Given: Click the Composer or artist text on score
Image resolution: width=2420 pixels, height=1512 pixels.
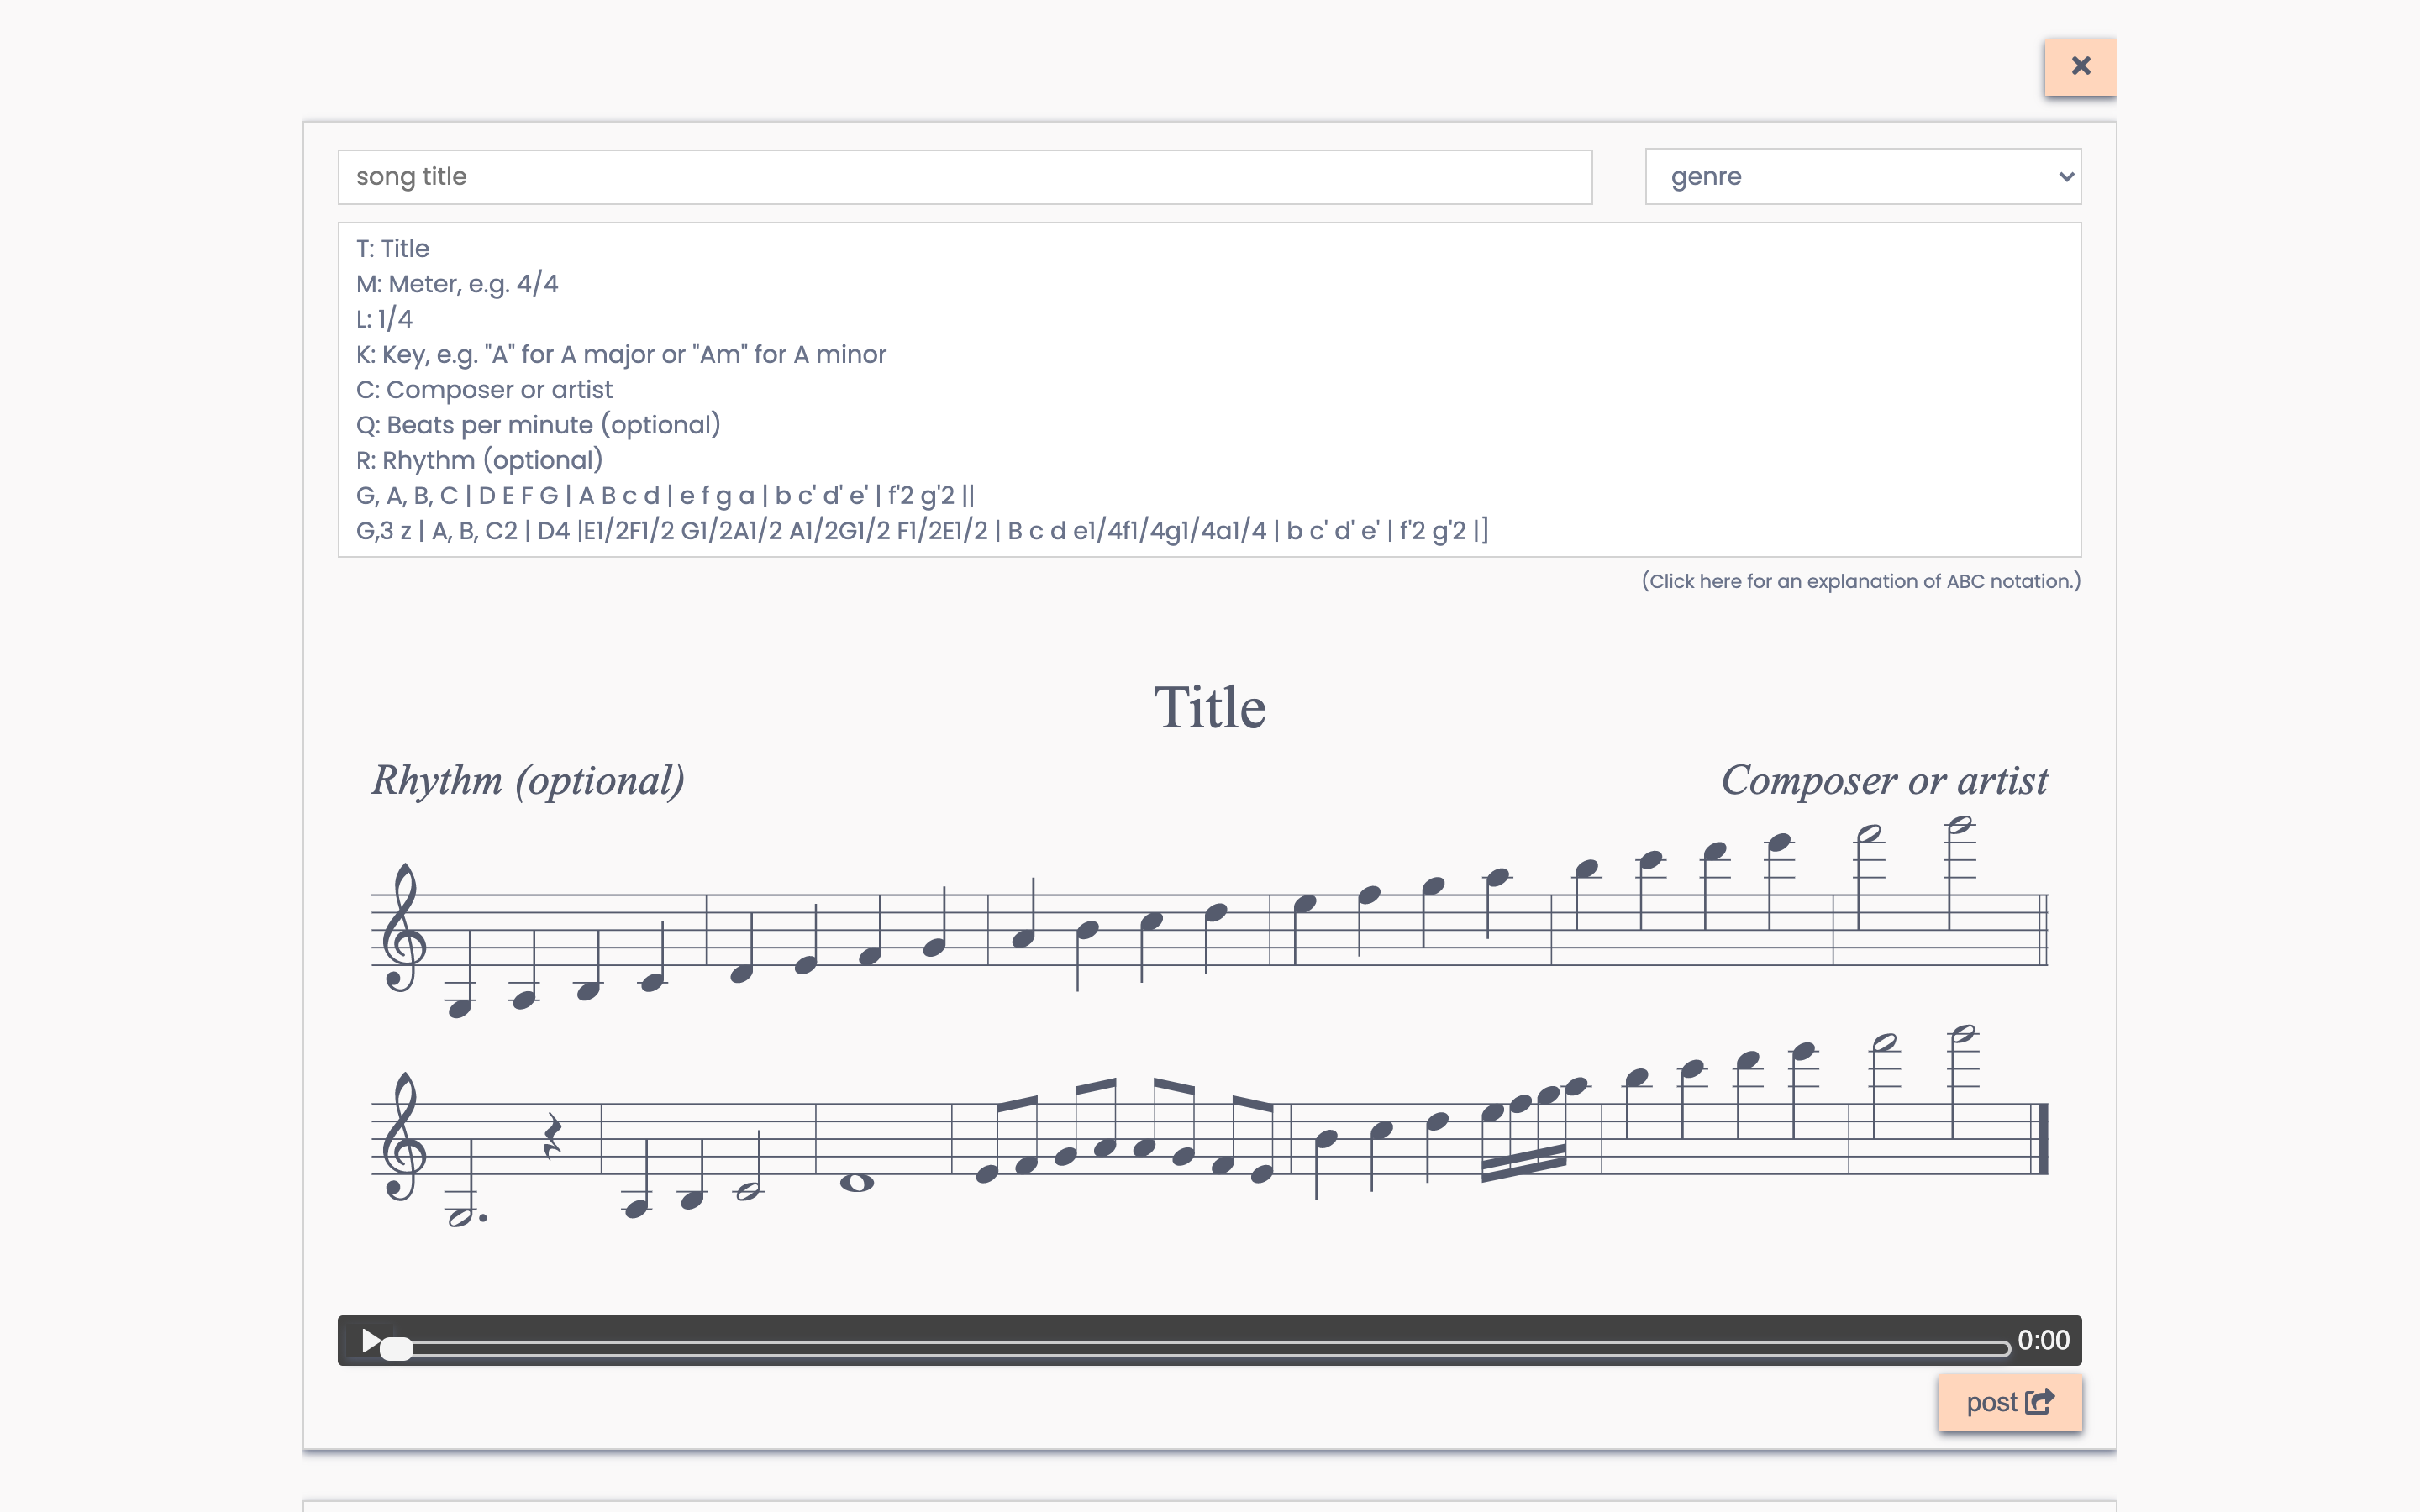Looking at the screenshot, I should [x=1884, y=780].
